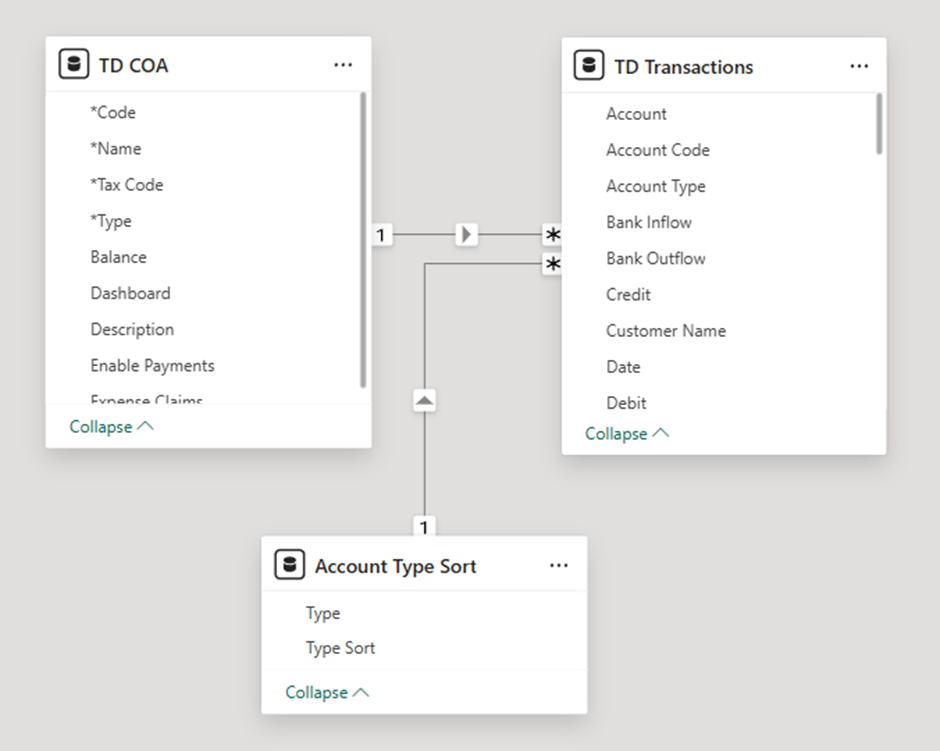940x751 pixels.
Task: Select the Customer Name field in TD Transactions
Action: coord(665,330)
